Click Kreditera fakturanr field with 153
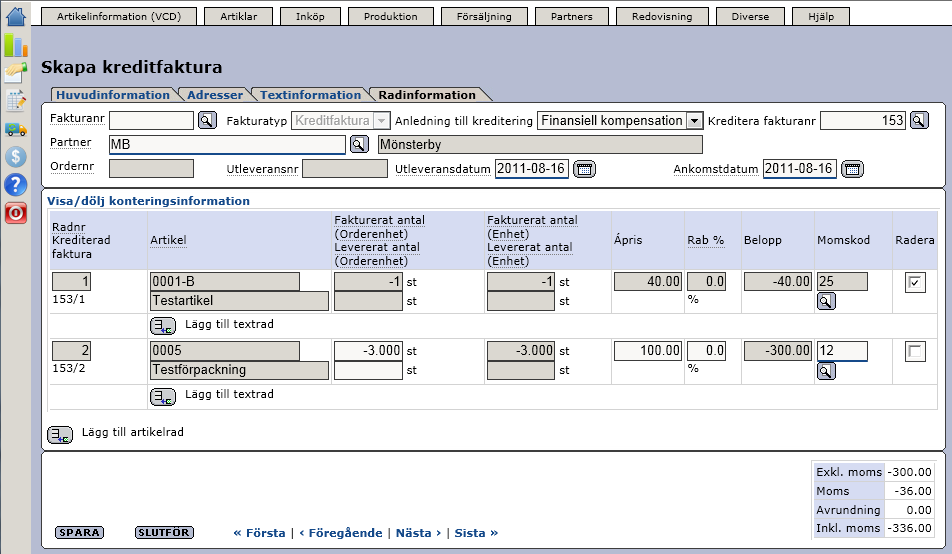 863,120
